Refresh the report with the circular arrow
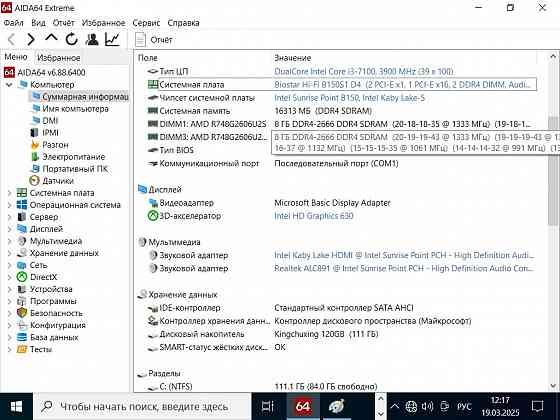Image resolution: width=560 pixels, height=420 pixels. [x=72, y=39]
